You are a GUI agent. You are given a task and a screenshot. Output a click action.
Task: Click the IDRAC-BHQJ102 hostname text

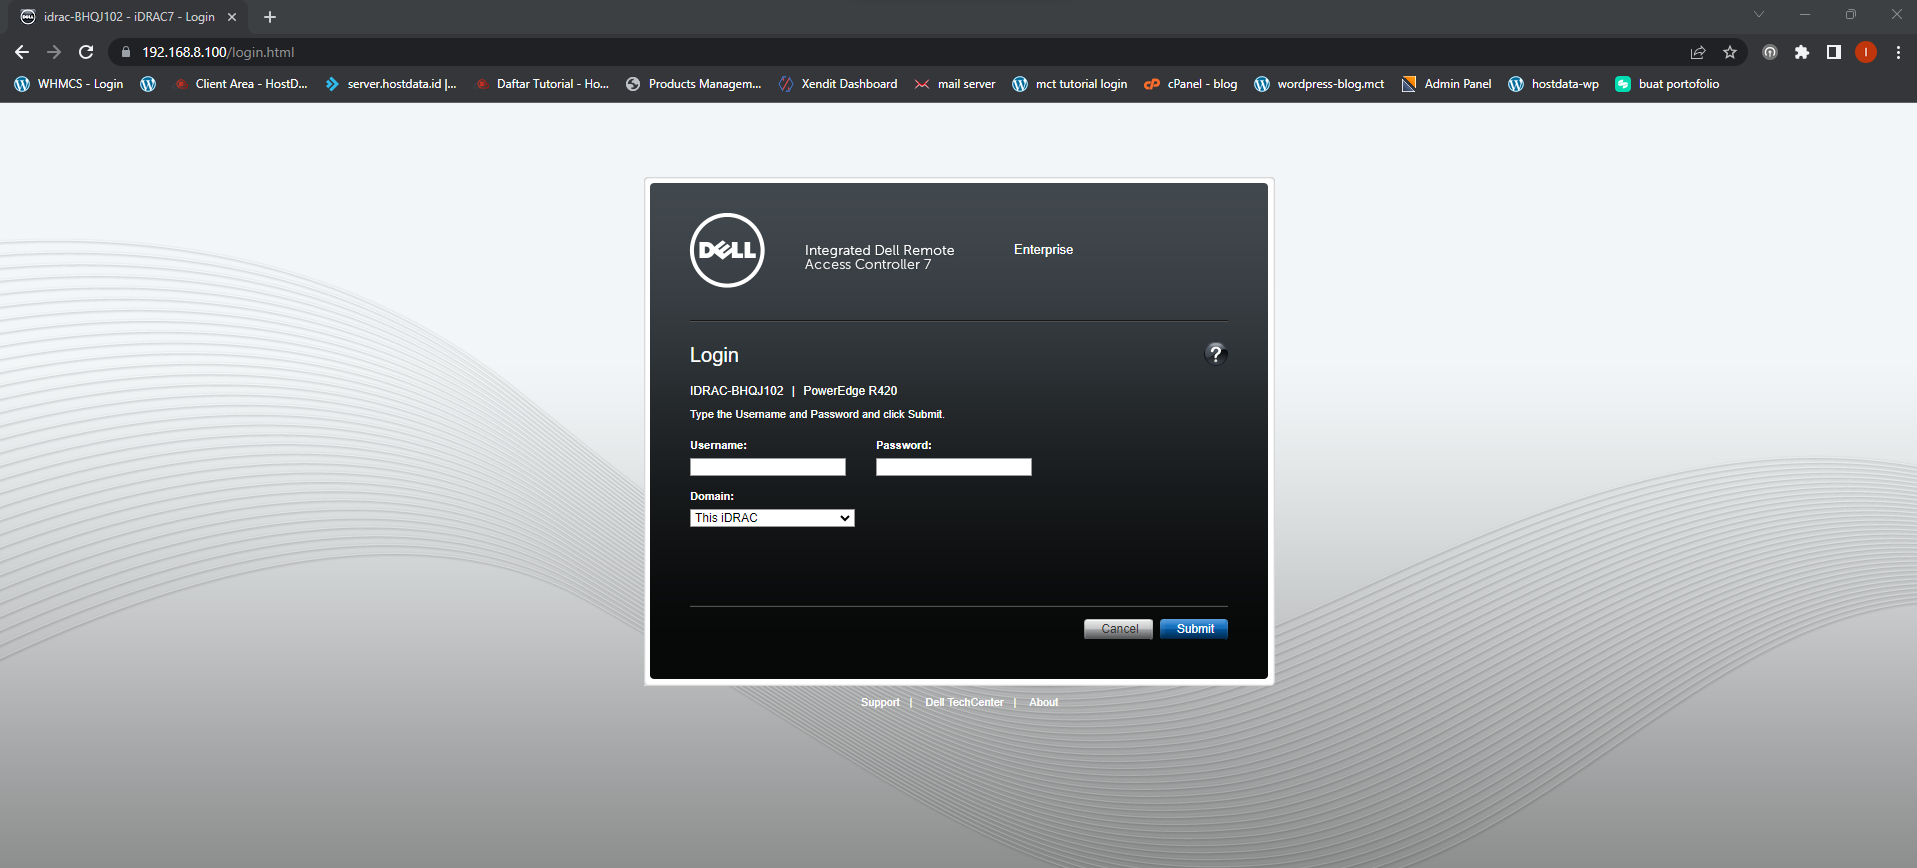[737, 391]
